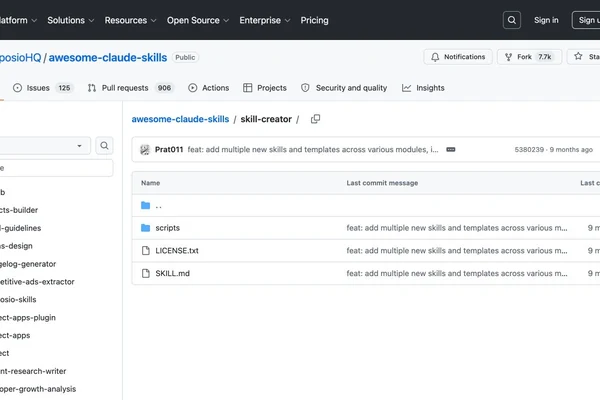Screen dimensions: 600x400
Task: Click the scripts folder icon
Action: point(145,228)
